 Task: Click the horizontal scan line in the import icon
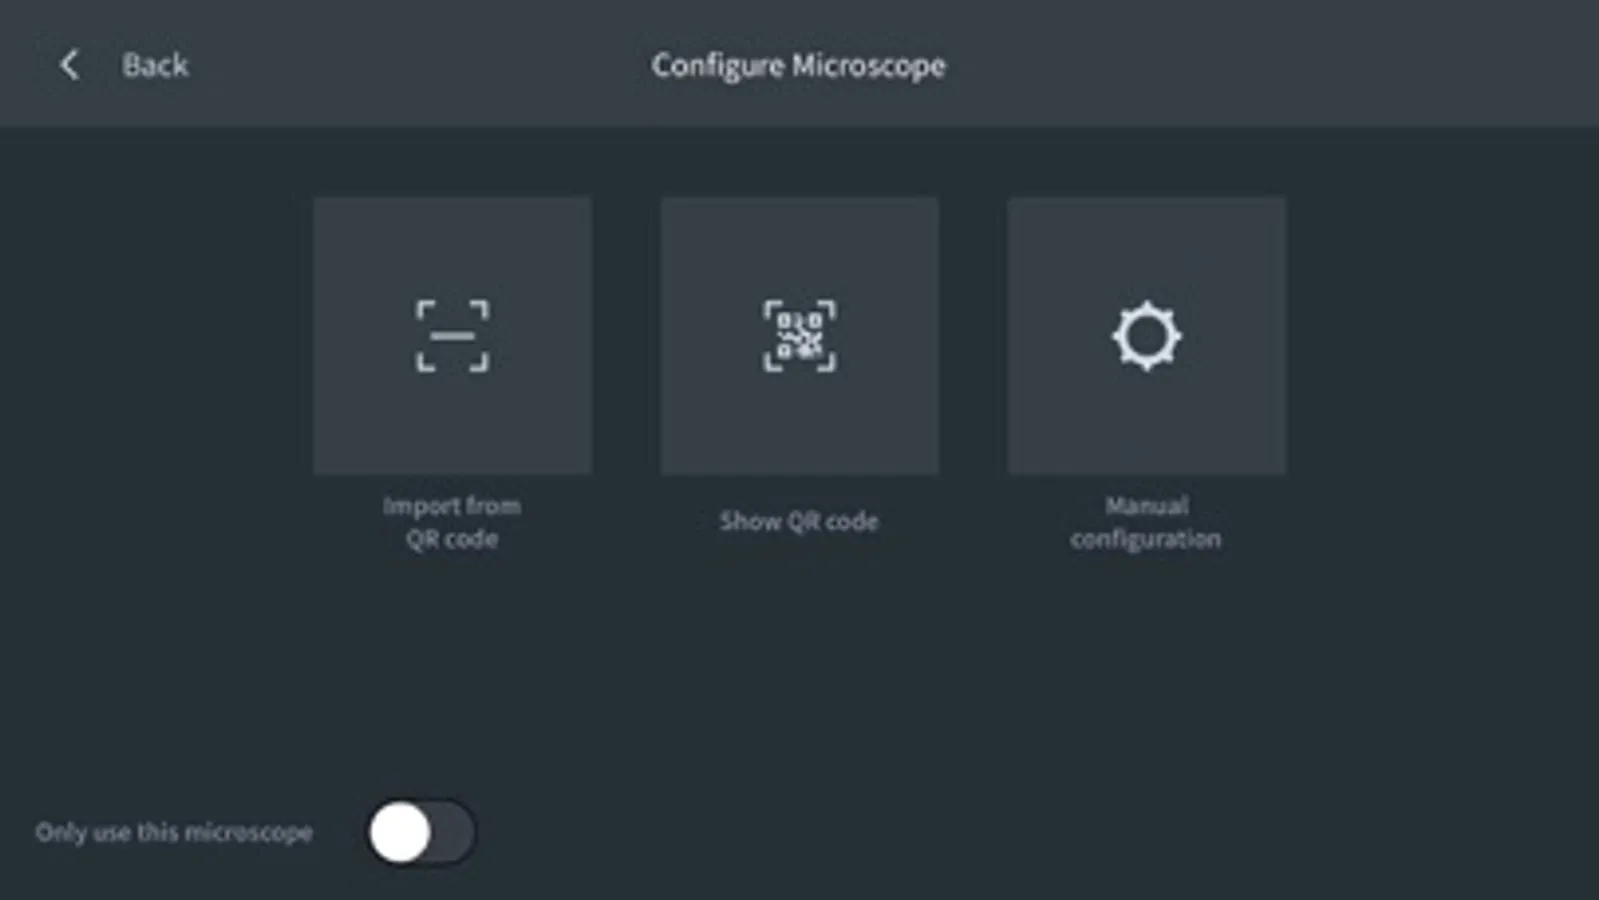click(452, 336)
